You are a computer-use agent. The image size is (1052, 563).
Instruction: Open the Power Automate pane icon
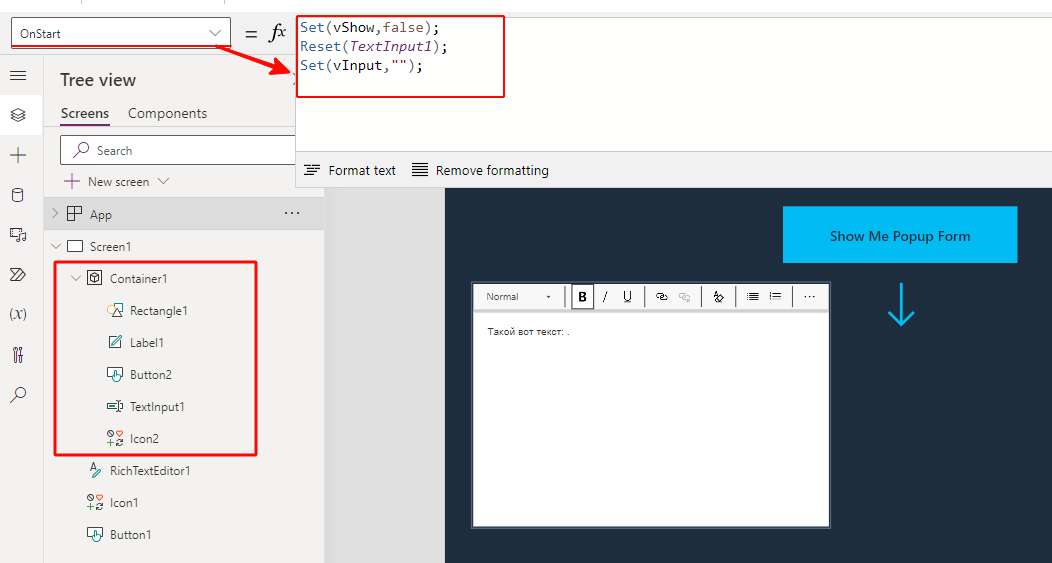click(x=18, y=275)
